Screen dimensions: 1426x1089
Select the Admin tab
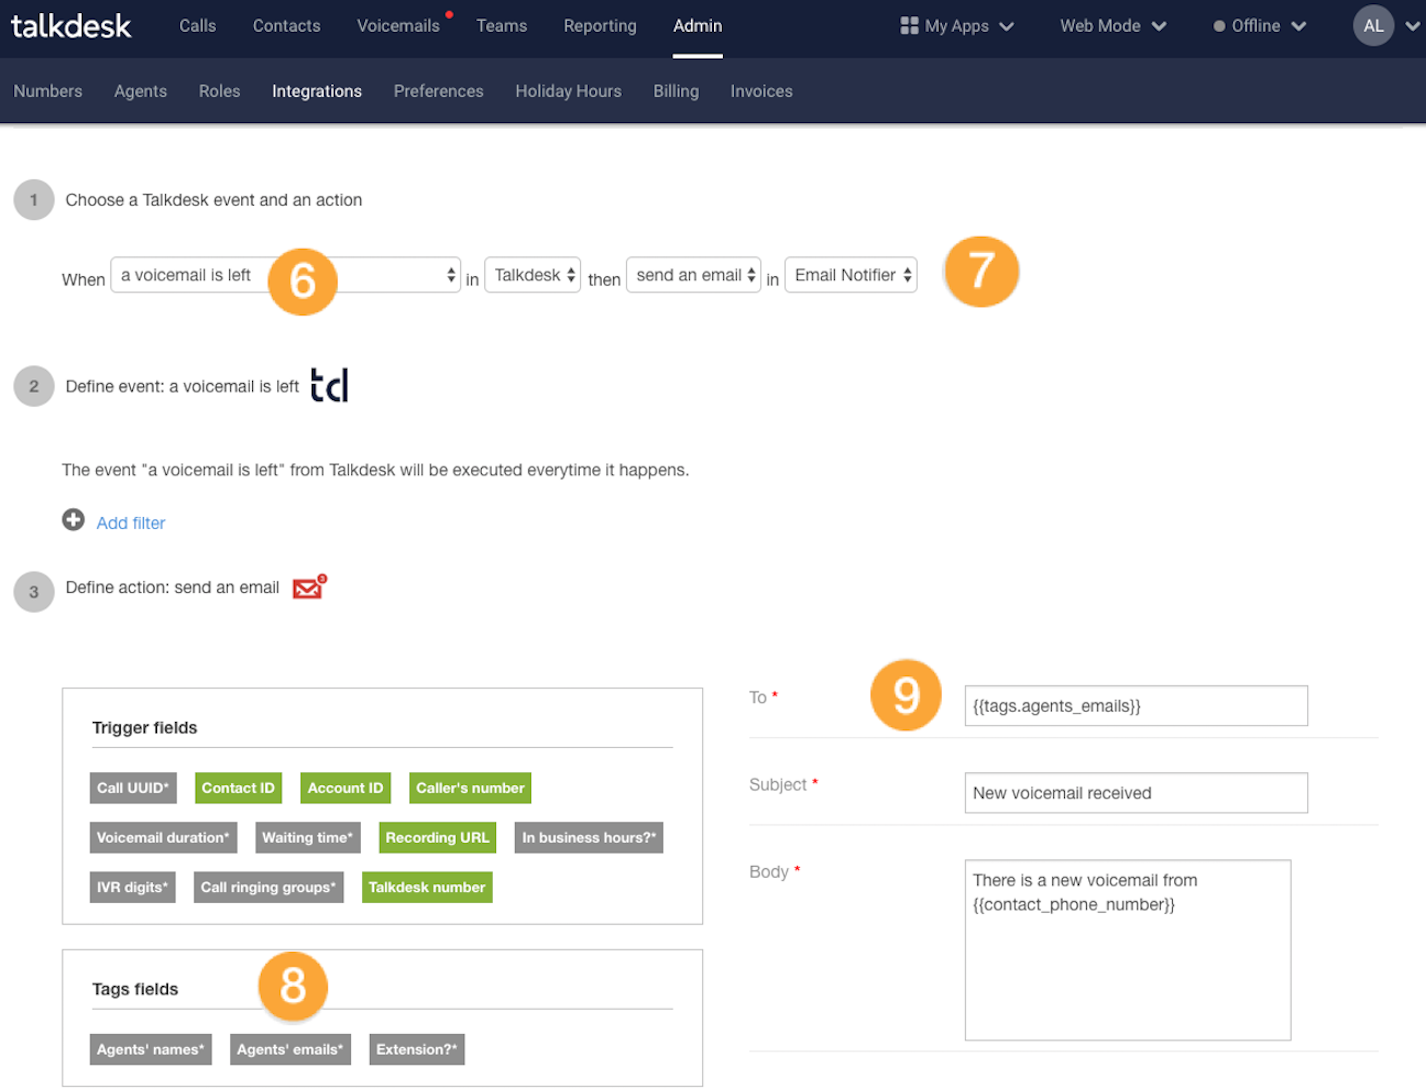point(697,26)
